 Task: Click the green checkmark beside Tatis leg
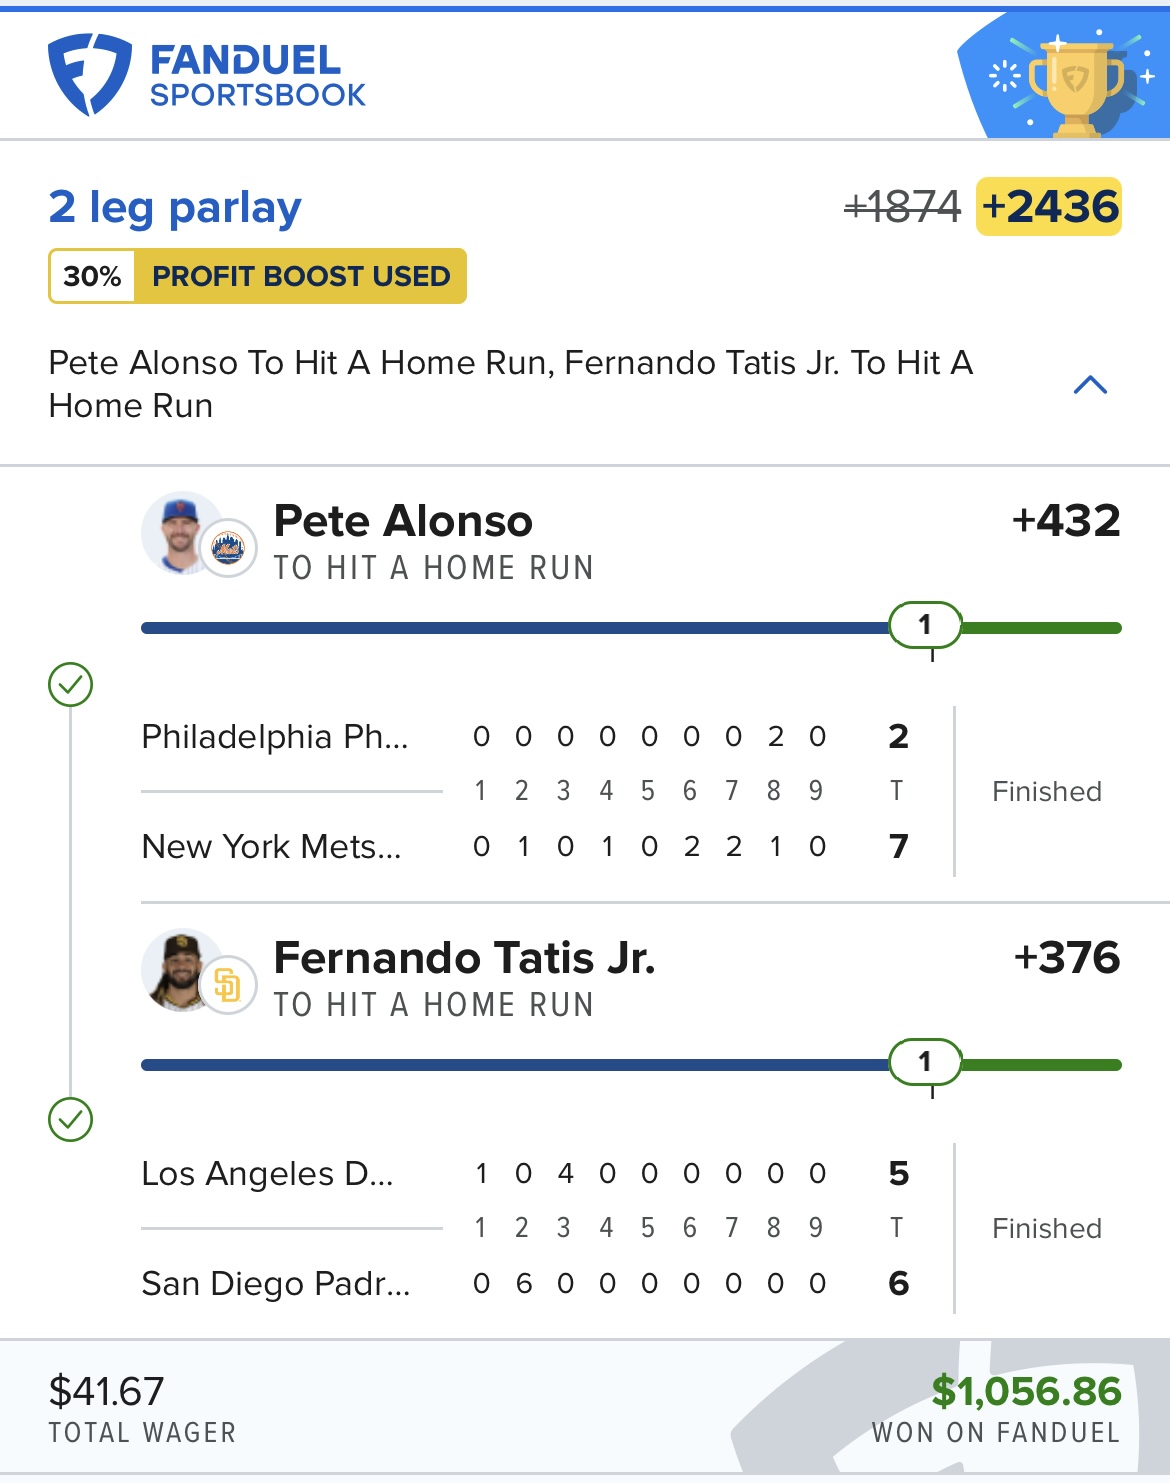pos(71,1119)
